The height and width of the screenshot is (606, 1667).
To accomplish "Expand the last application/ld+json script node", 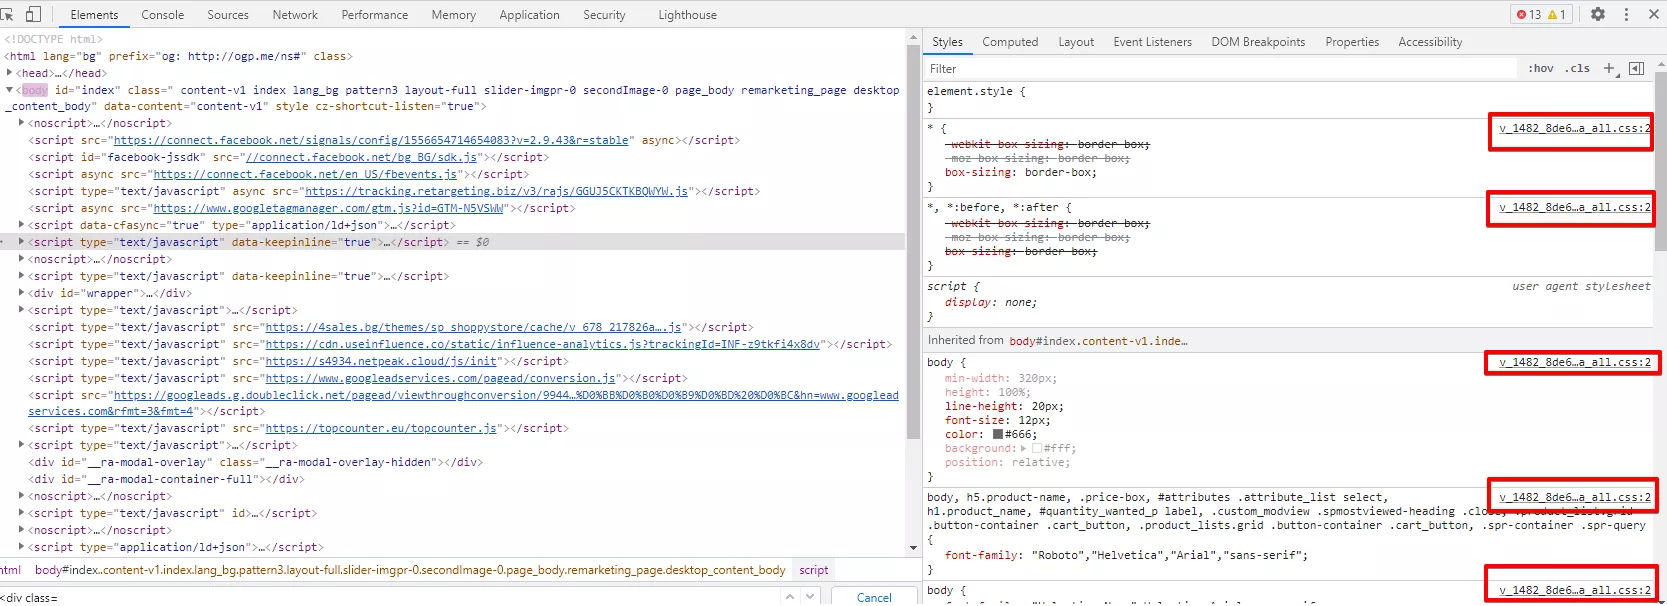I will 22,547.
